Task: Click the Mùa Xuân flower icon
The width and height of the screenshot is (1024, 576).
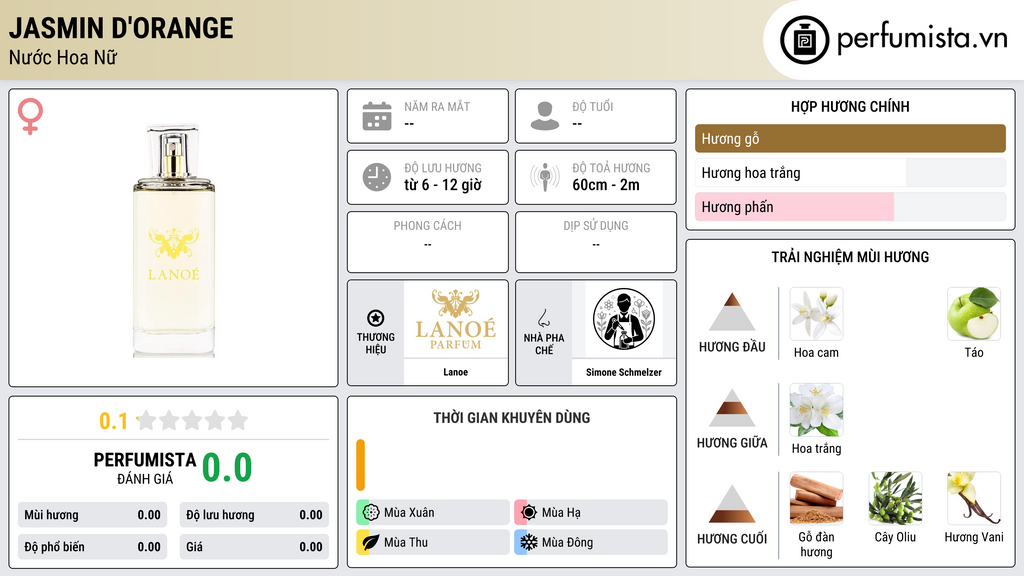Action: pos(371,512)
